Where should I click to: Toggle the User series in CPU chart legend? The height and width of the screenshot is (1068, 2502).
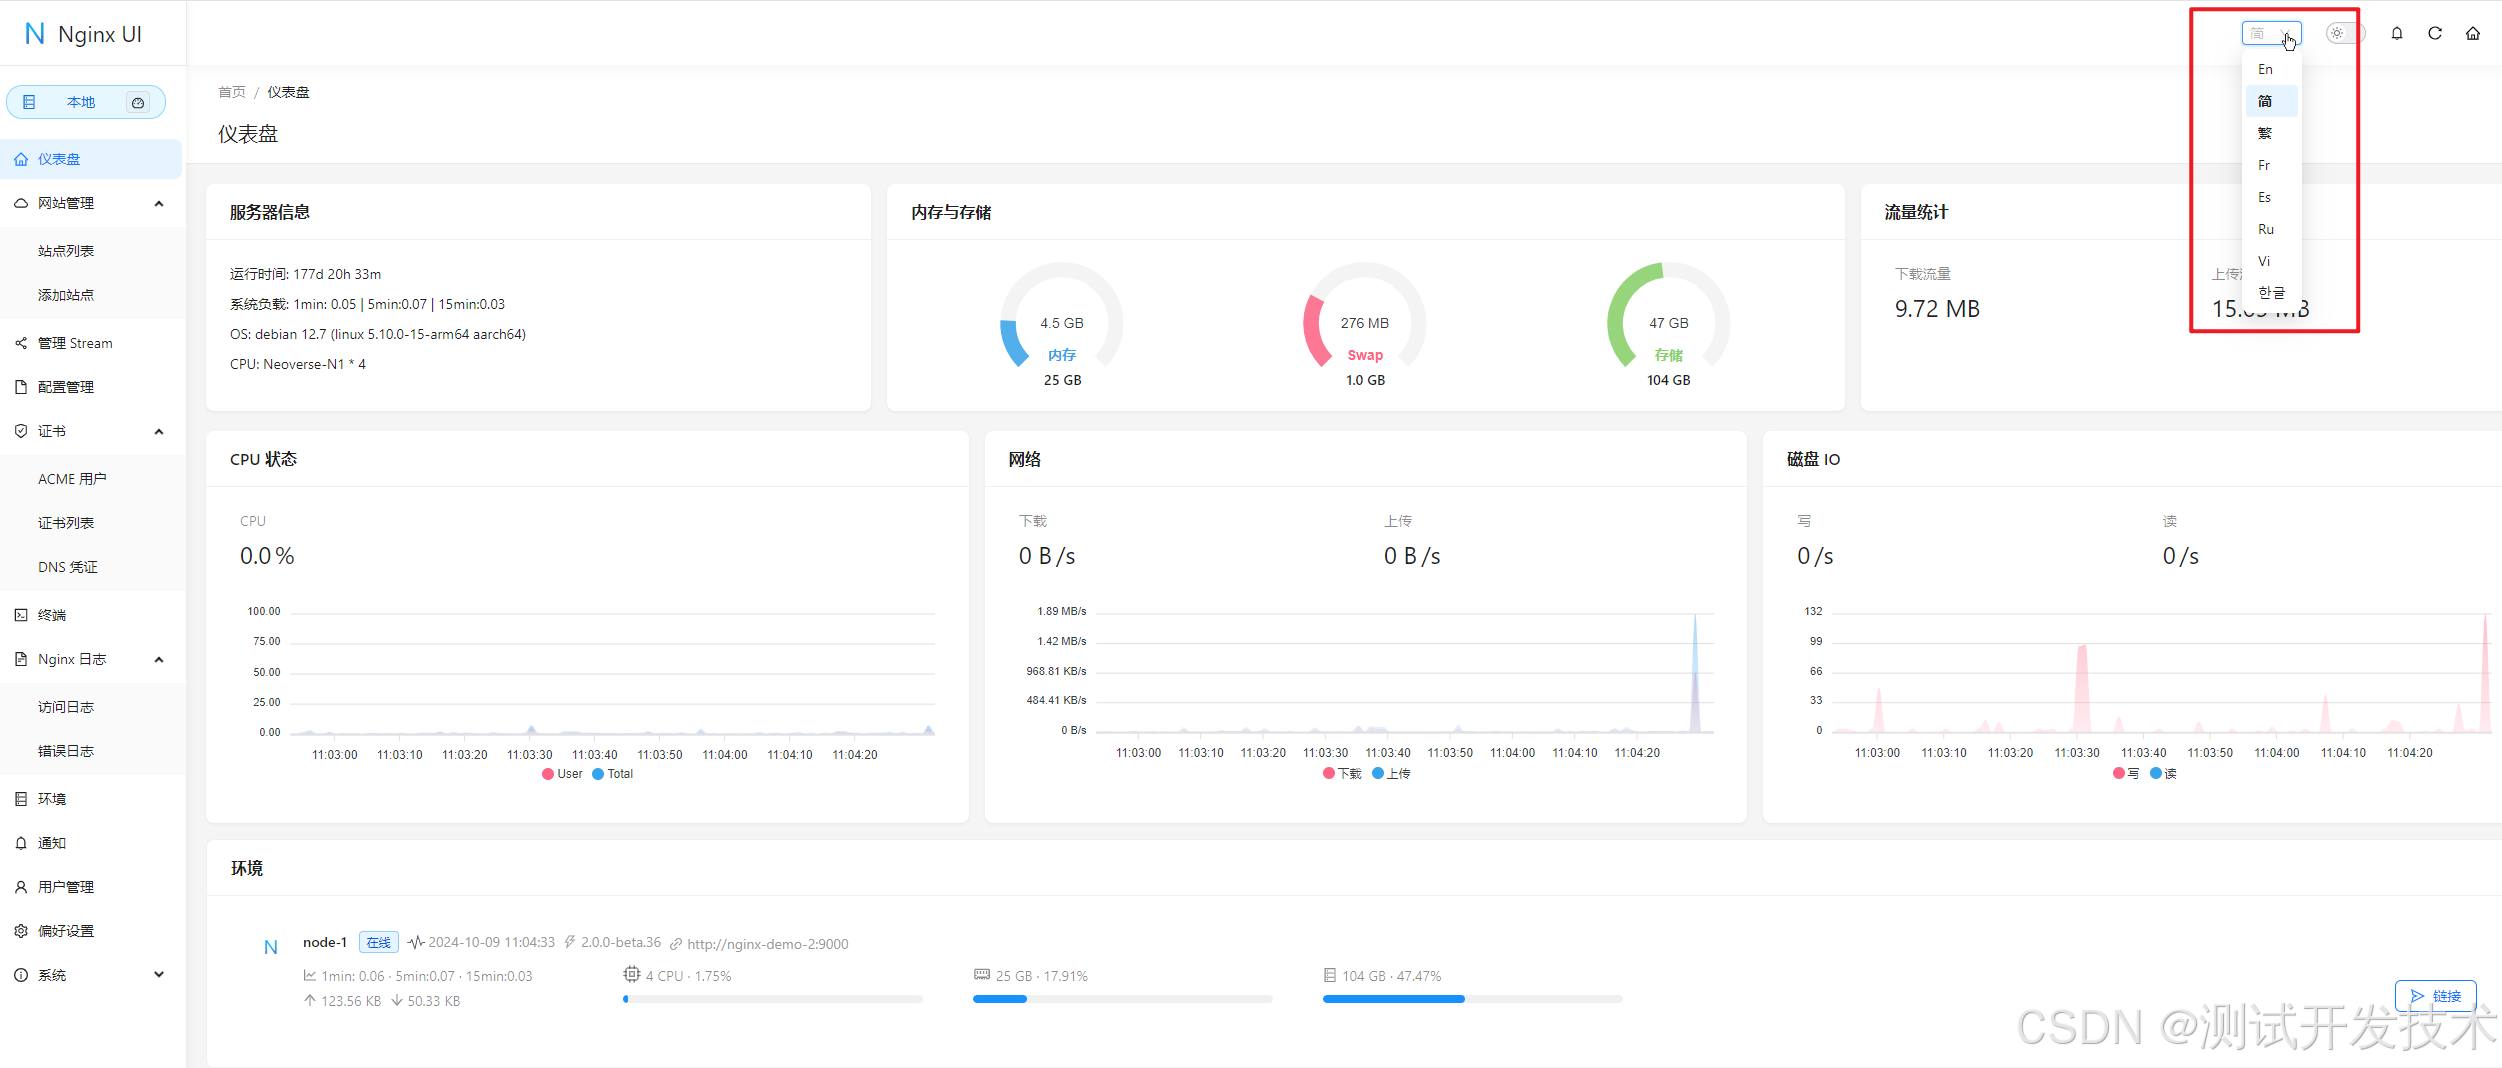[562, 774]
